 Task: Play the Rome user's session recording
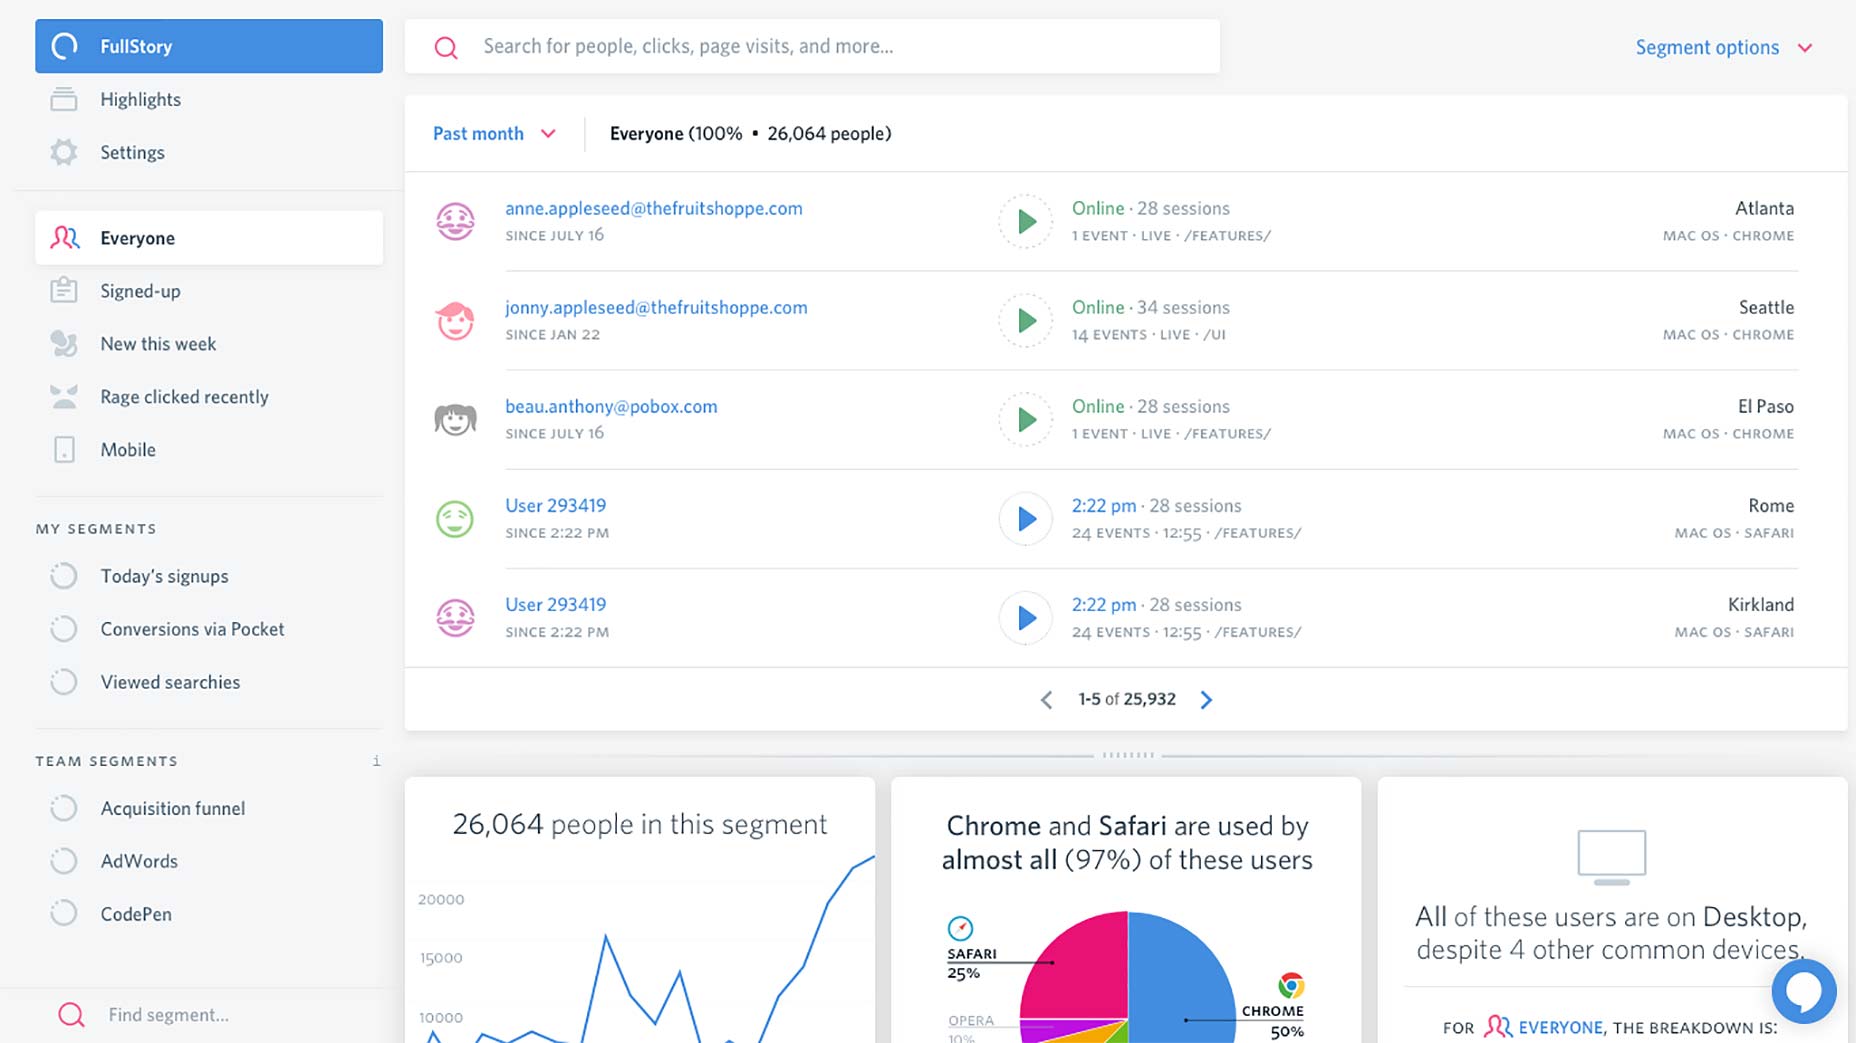tap(1025, 518)
